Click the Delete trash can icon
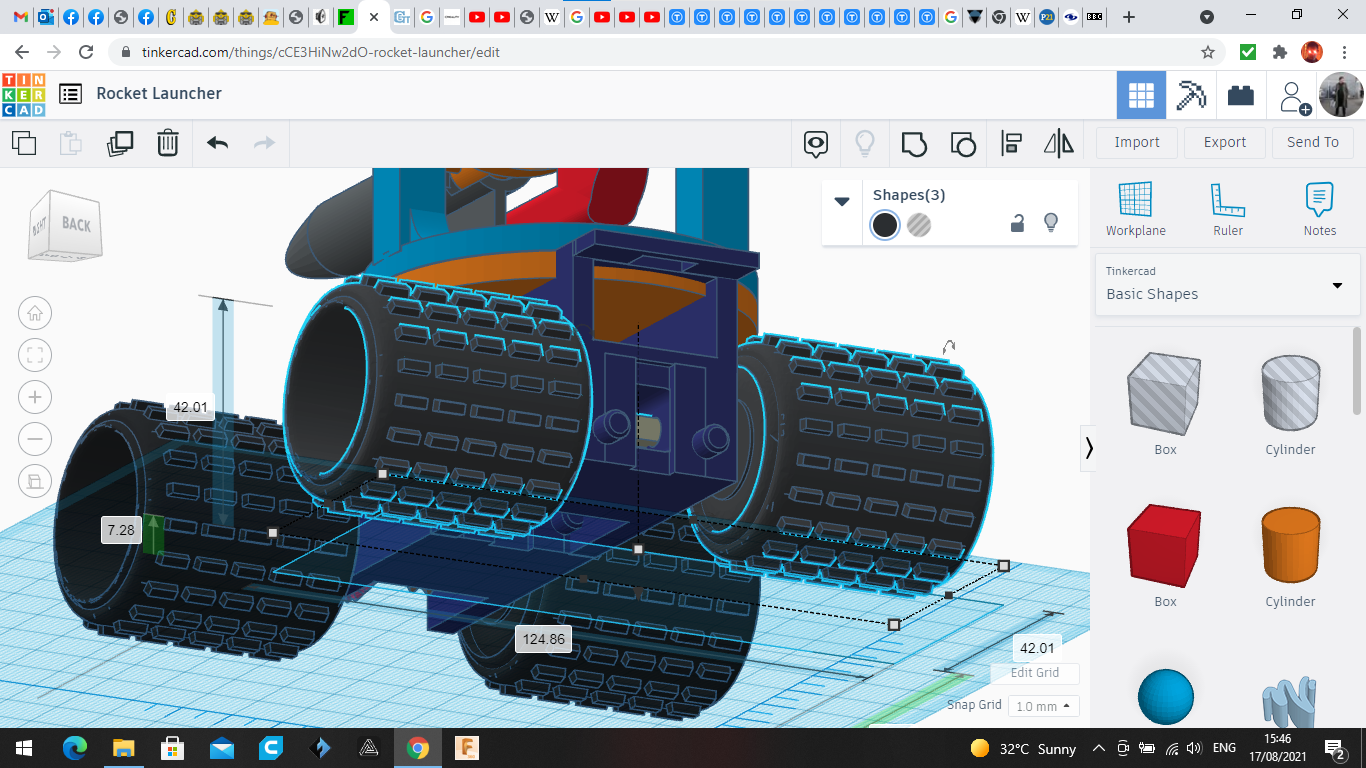This screenshot has height=768, width=1366. [x=167, y=143]
